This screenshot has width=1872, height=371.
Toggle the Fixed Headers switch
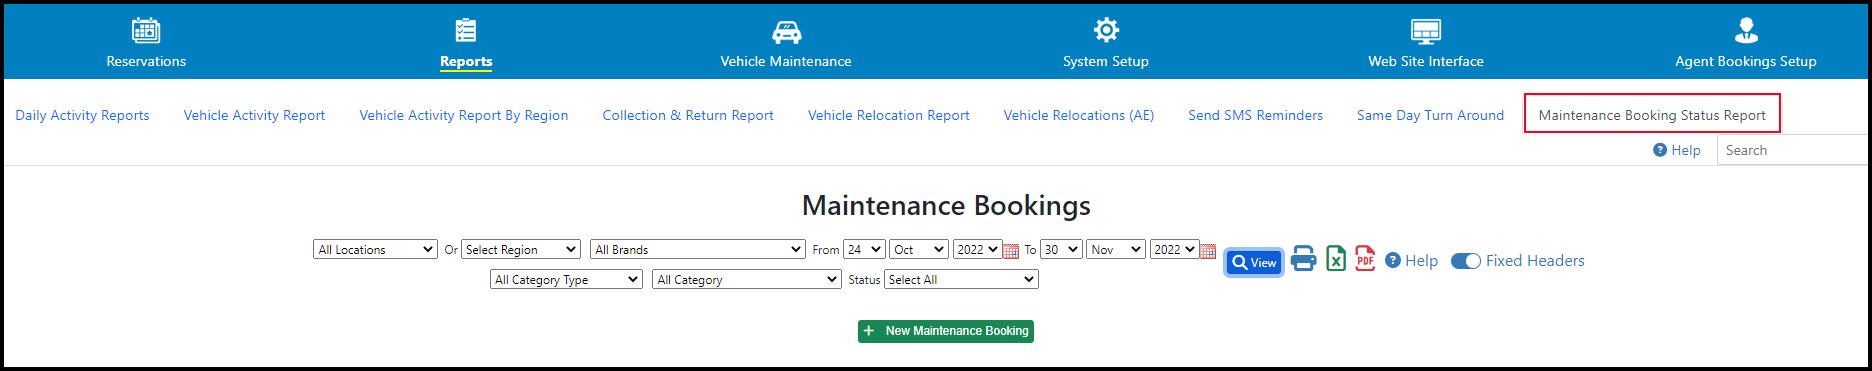[1466, 261]
